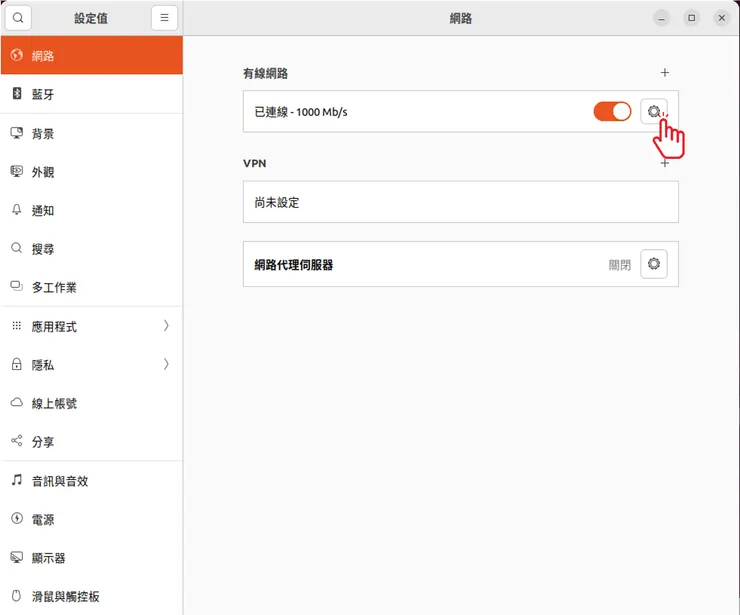Open network proxy gear settings
This screenshot has width=740, height=615.
(654, 264)
